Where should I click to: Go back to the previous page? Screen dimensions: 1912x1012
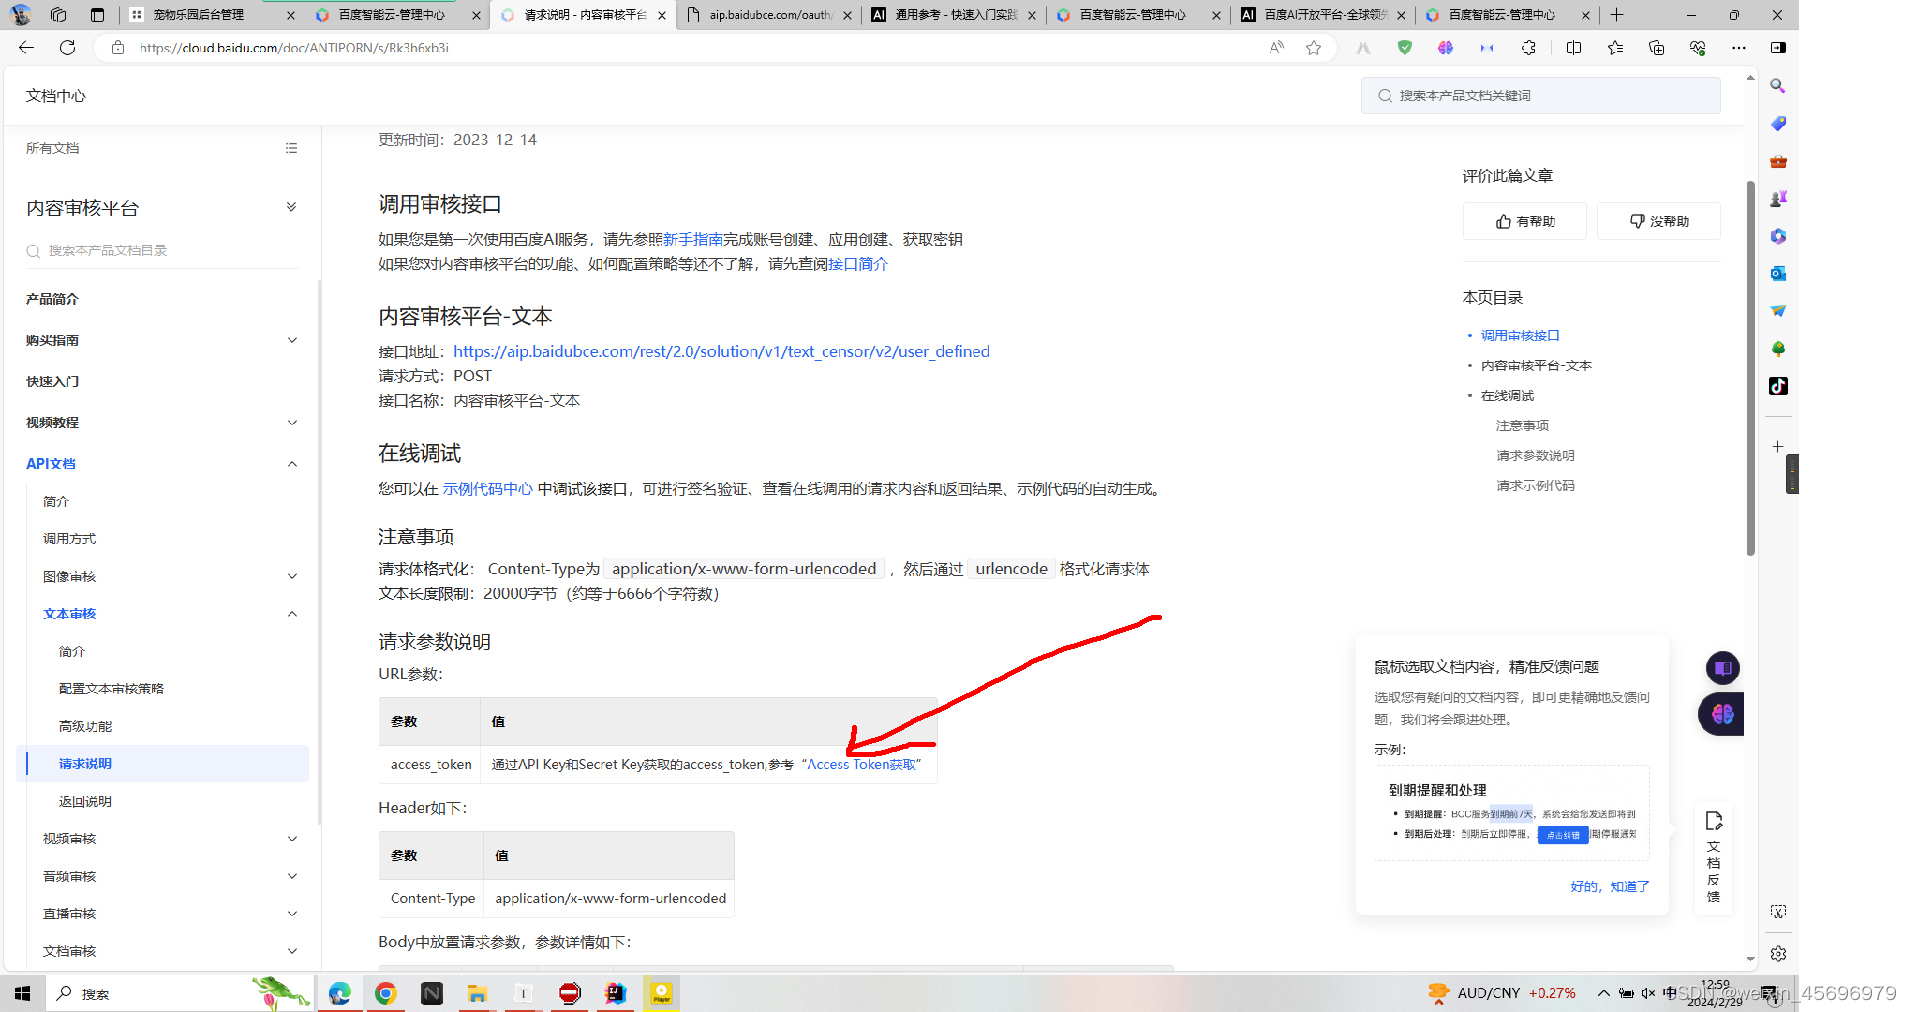pos(26,47)
